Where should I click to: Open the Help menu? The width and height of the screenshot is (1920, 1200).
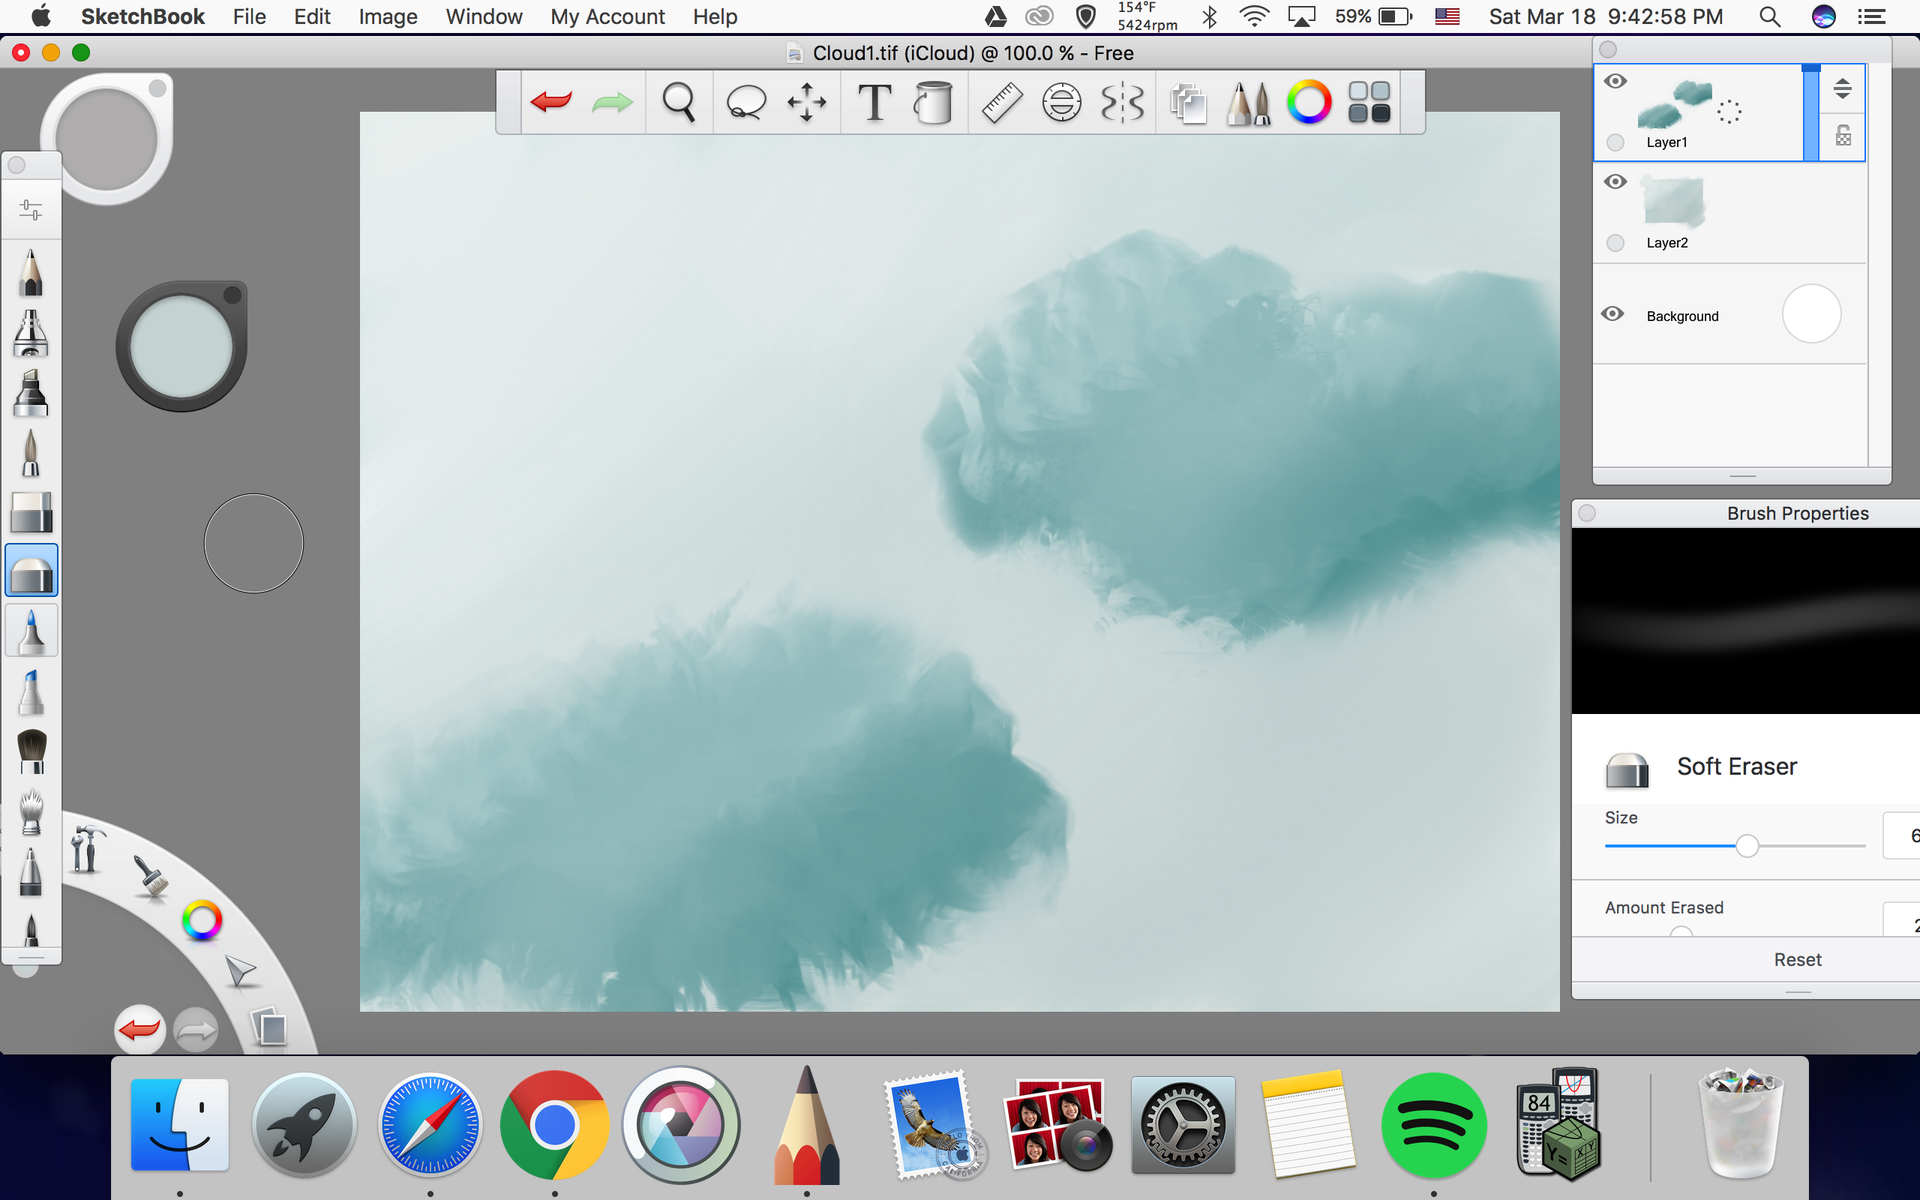tap(715, 17)
